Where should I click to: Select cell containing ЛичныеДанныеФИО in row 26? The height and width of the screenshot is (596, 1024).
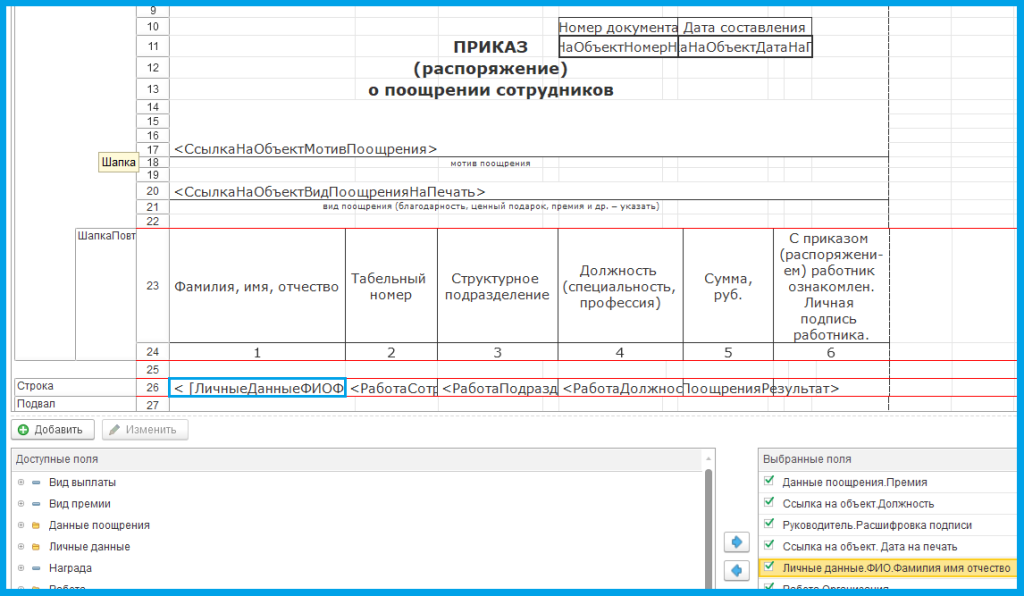click(x=258, y=388)
